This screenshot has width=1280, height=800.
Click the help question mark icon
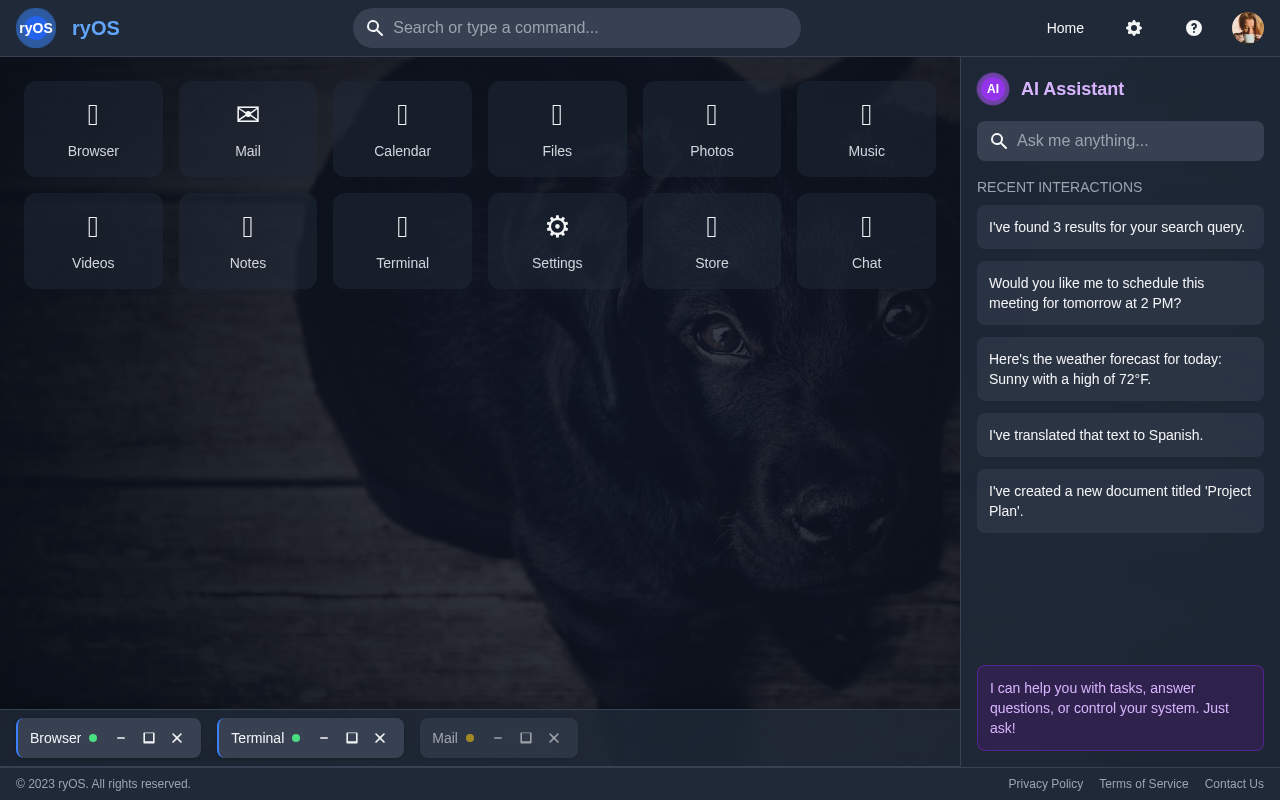(1193, 28)
